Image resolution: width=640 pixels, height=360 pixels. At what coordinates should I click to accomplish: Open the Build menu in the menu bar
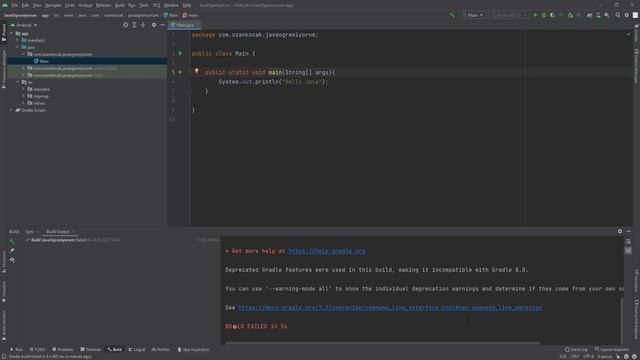click(120, 5)
